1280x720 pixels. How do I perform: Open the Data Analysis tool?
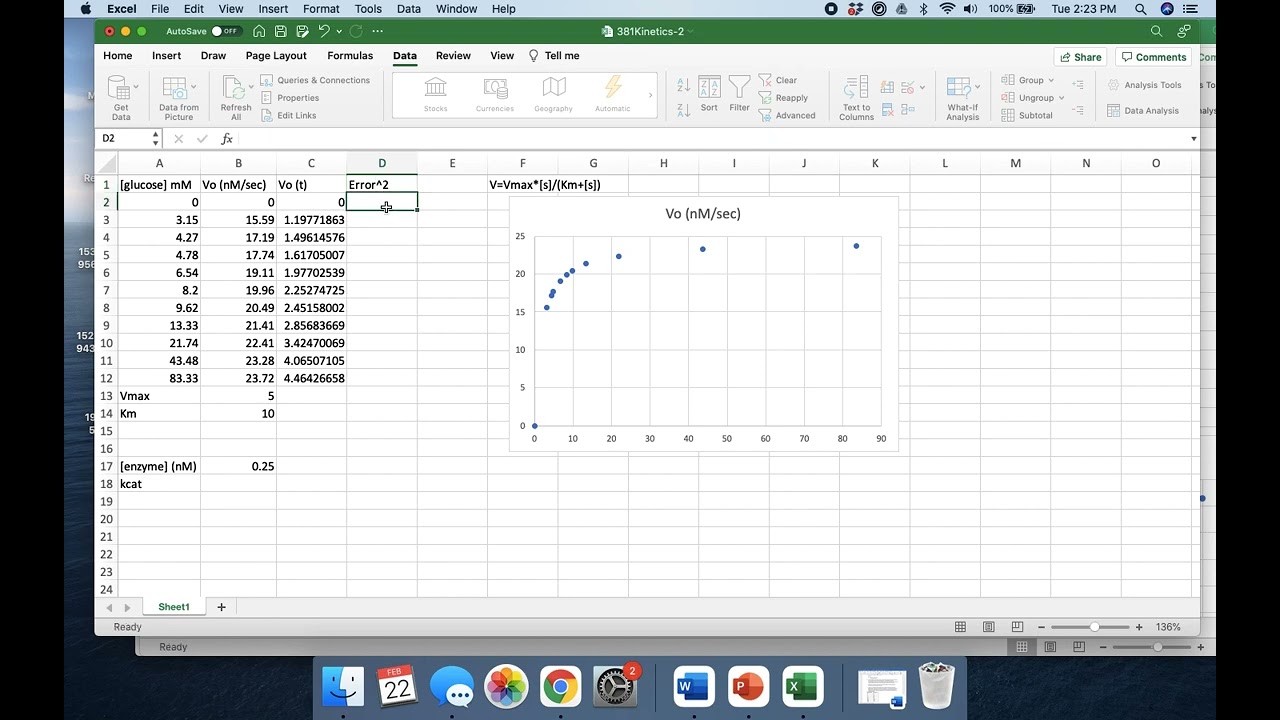(x=1143, y=111)
